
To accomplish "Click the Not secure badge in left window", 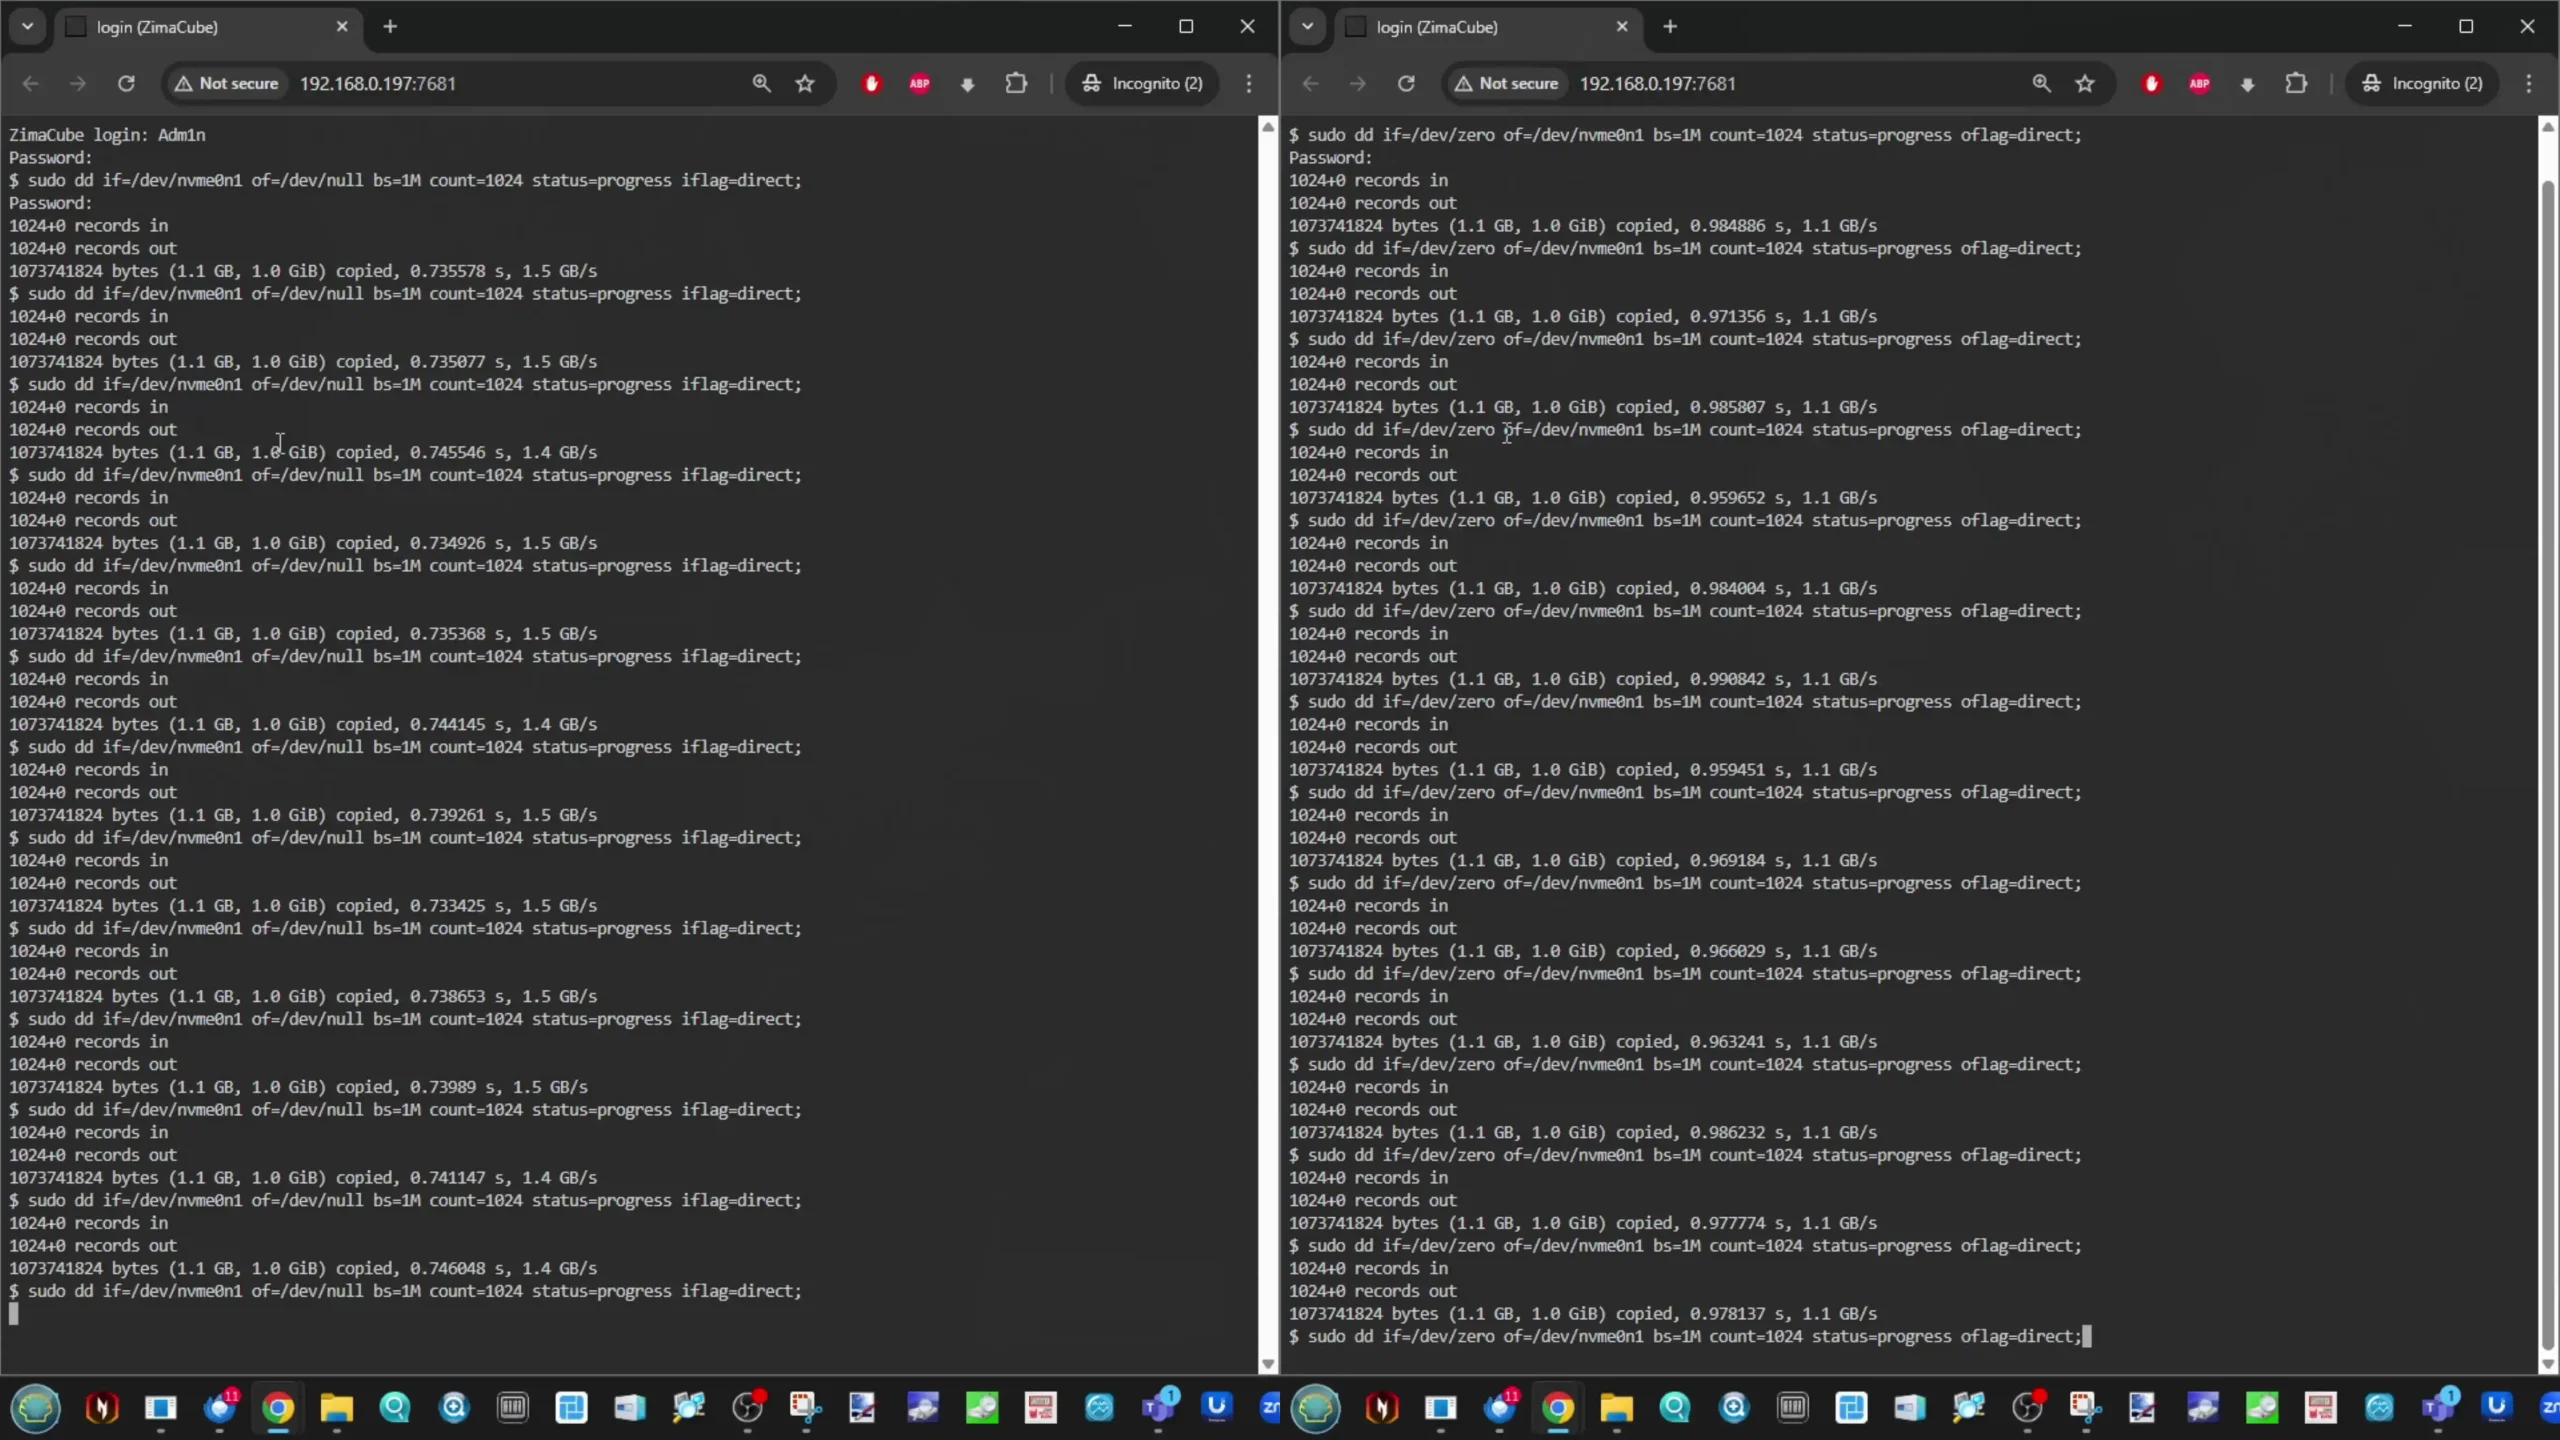I will [x=227, y=83].
